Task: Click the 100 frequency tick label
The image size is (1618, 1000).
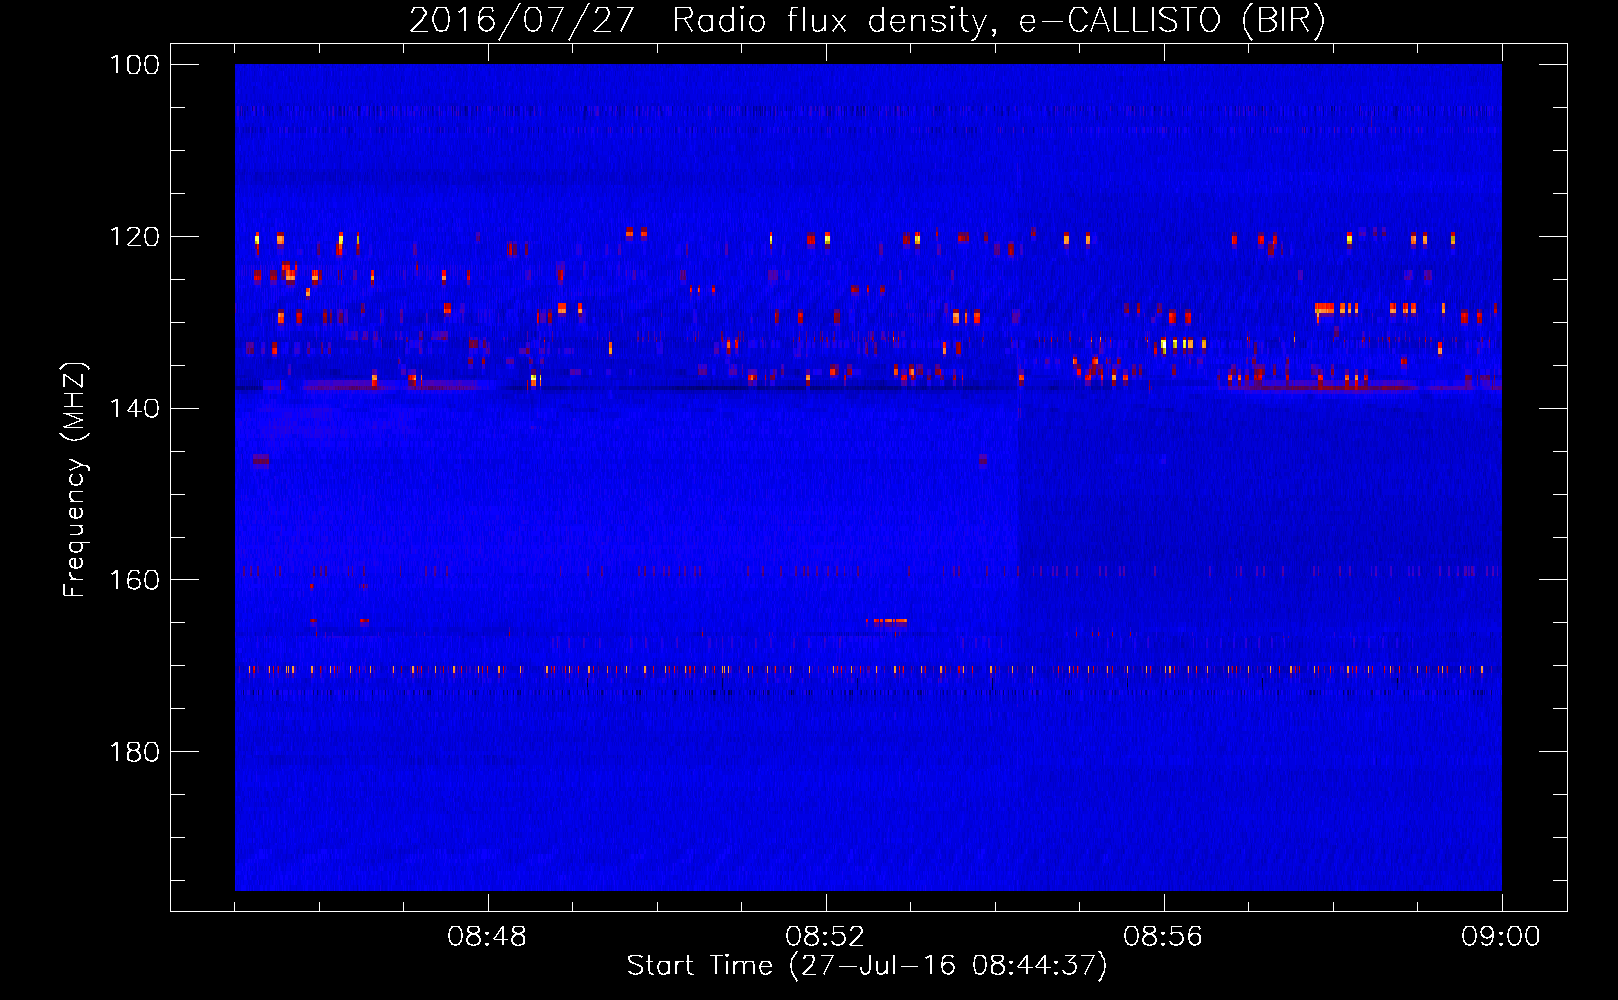Action: click(x=133, y=65)
